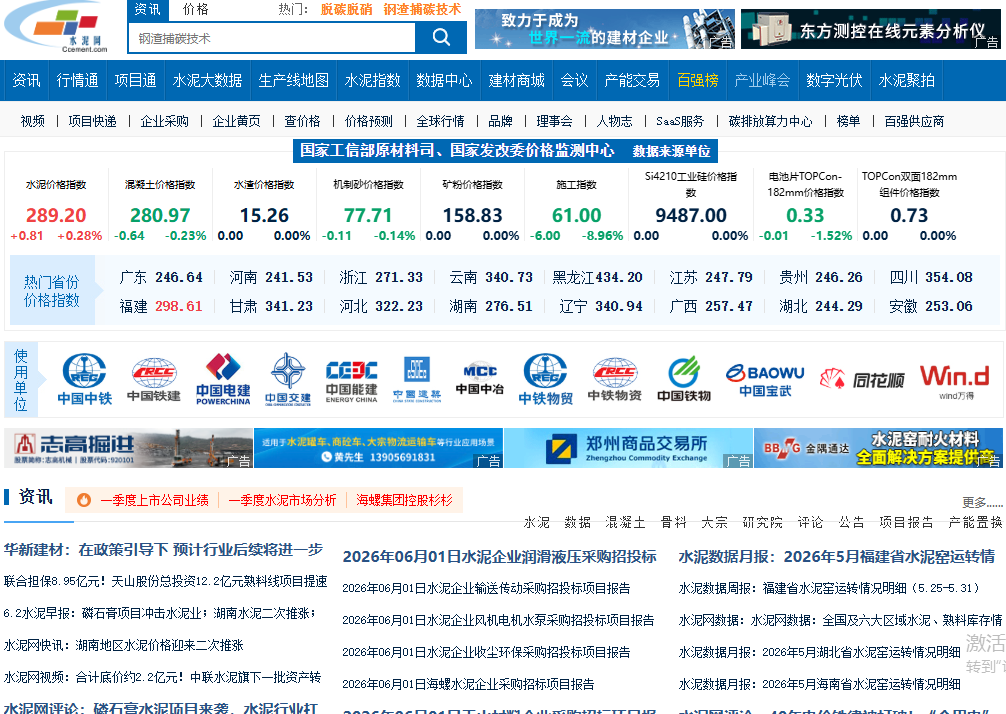This screenshot has height=714, width=1006.
Task: Open the 中铁物贸 company logo
Action: (545, 379)
